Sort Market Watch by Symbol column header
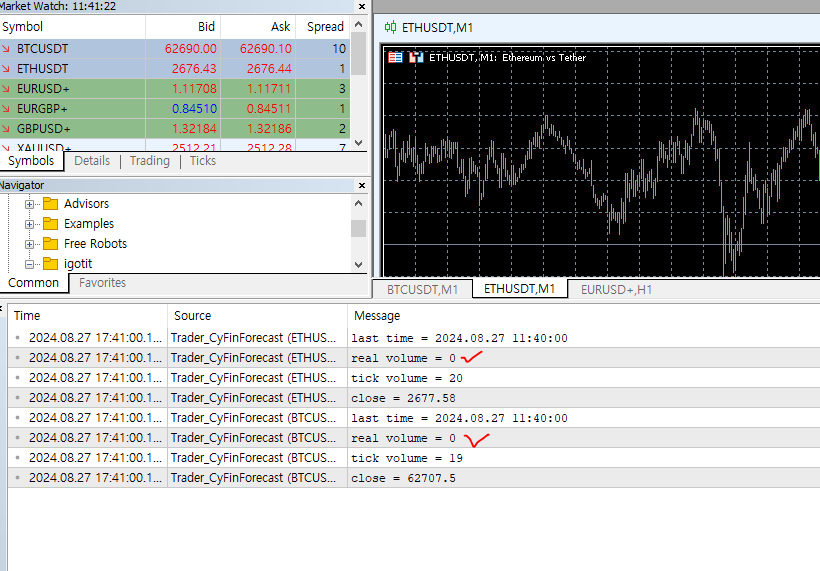 73,27
